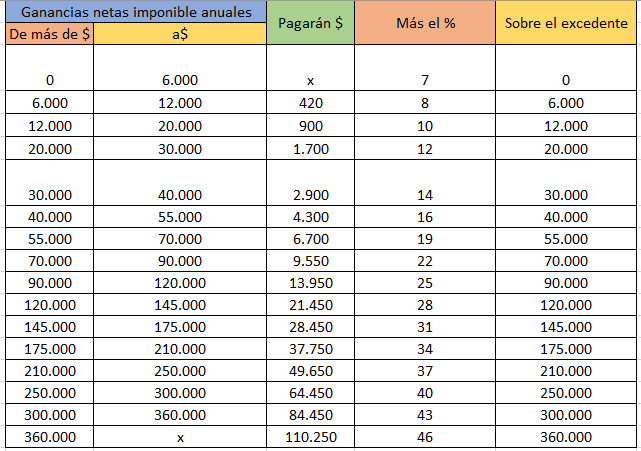Click the cell showing 64.450
Screen dimensions: 641x451
click(310, 393)
